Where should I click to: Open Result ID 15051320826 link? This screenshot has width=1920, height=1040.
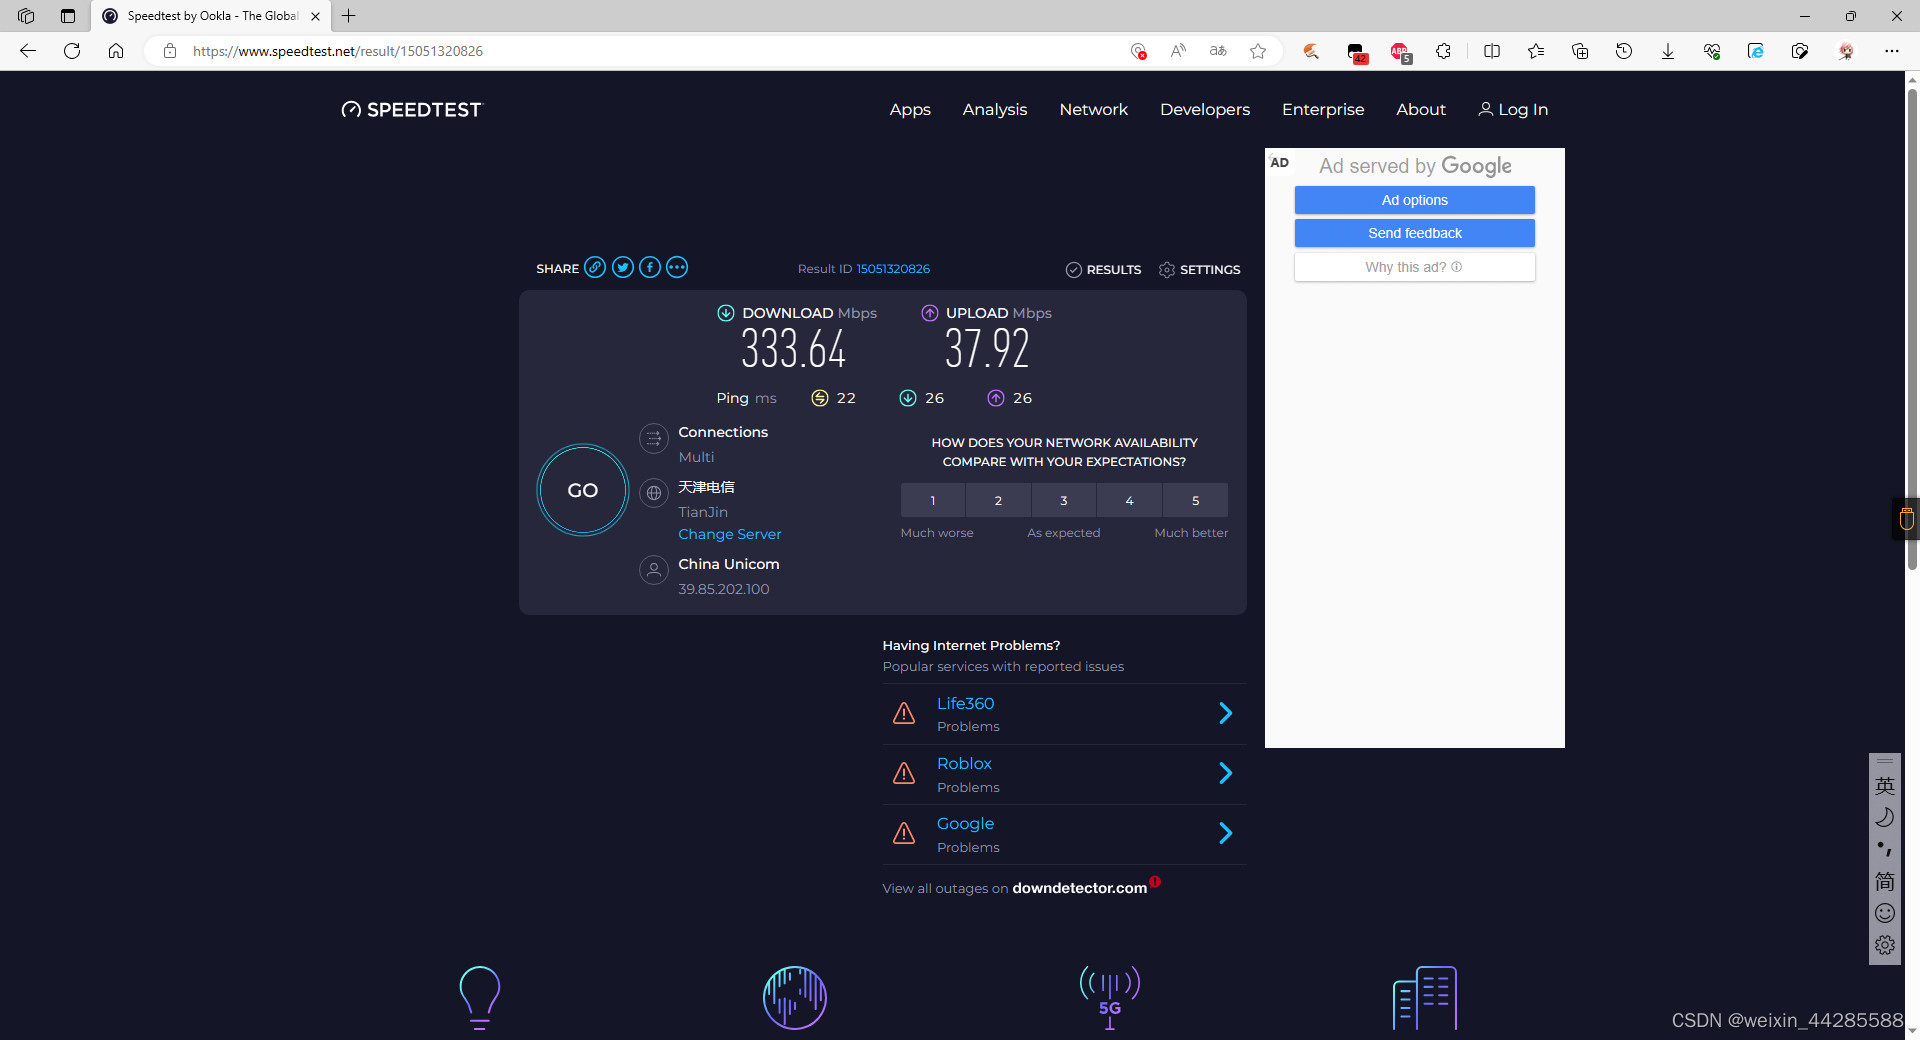(x=893, y=269)
